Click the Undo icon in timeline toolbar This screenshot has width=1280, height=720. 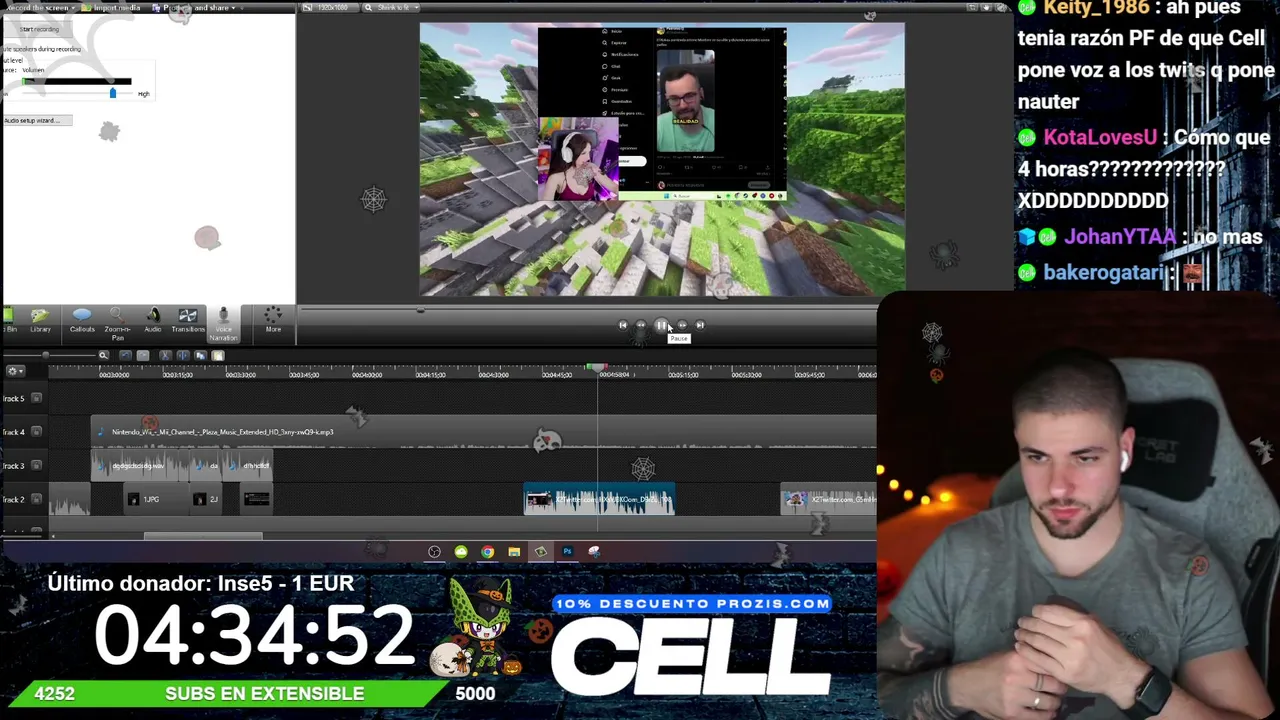(125, 355)
